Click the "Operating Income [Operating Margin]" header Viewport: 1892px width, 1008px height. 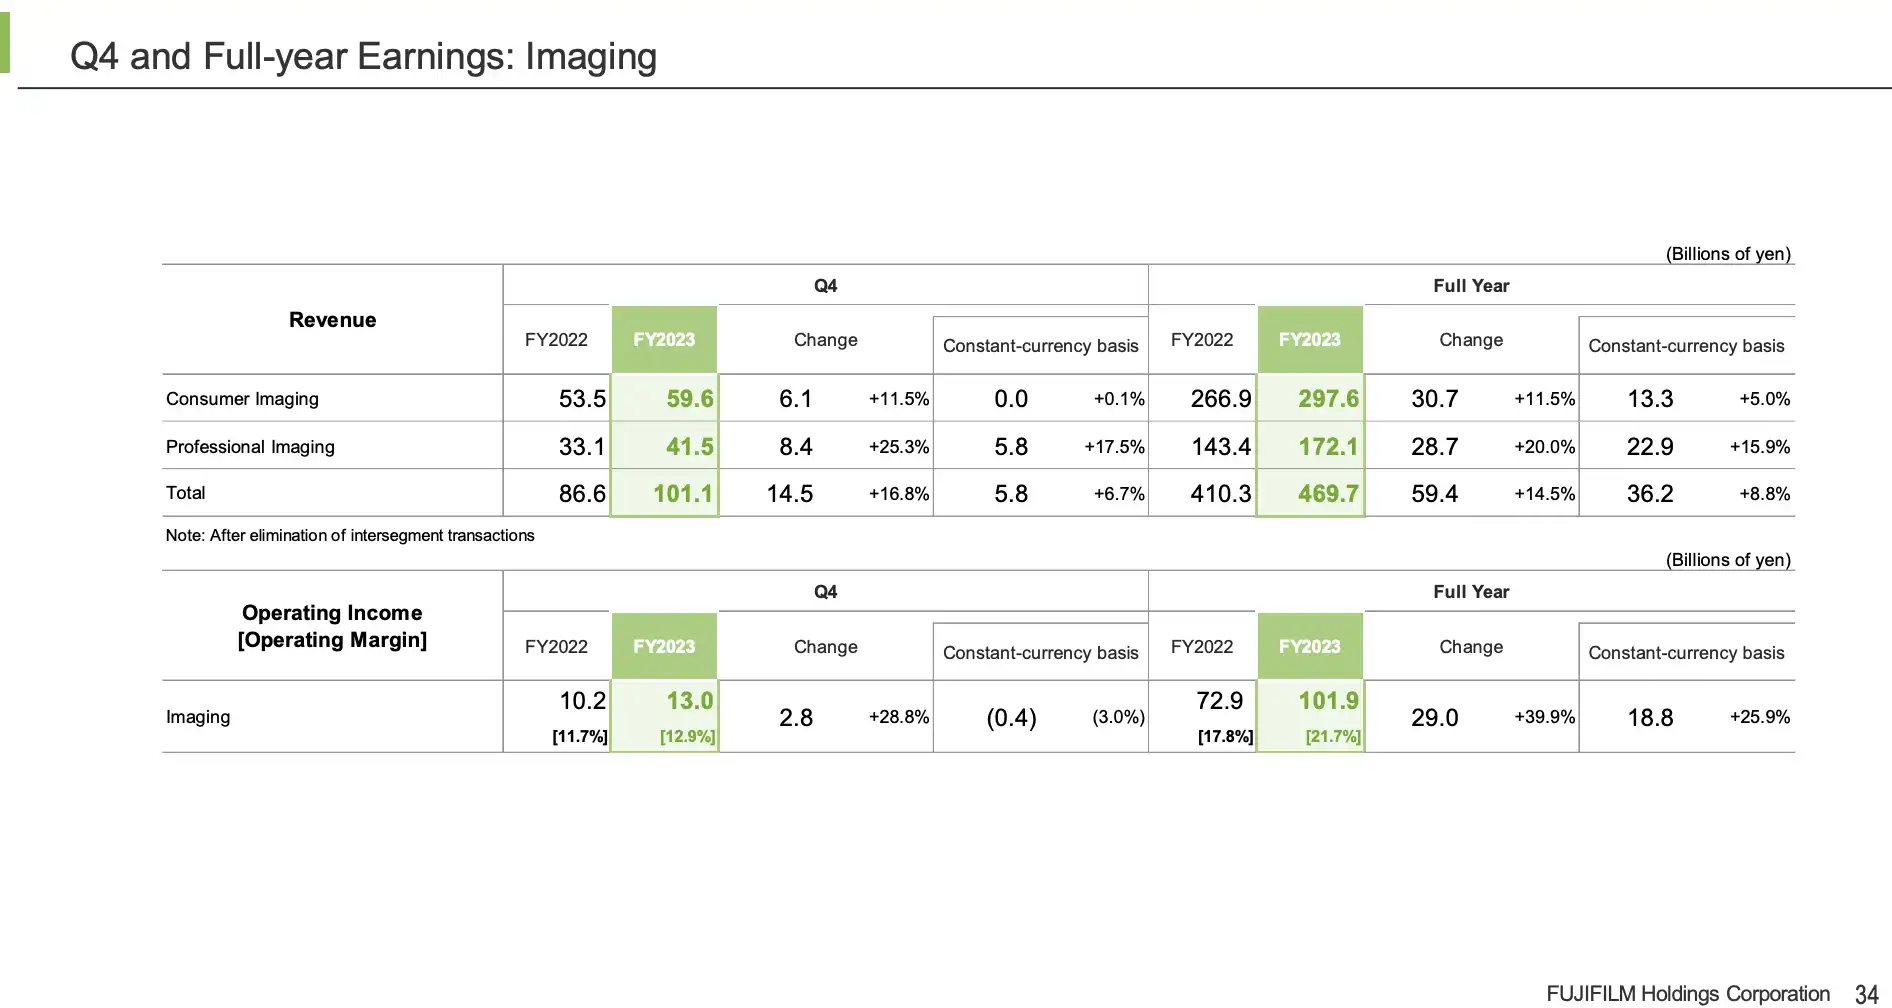coord(332,626)
